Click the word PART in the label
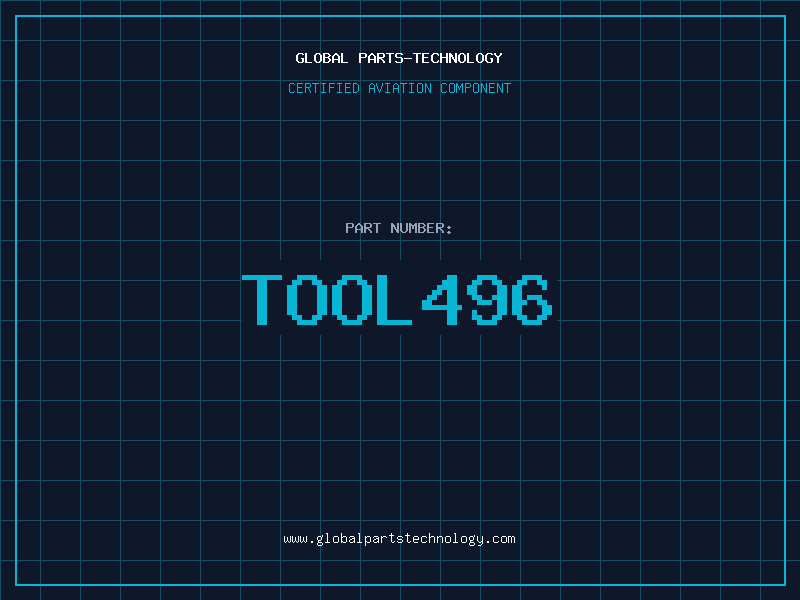The width and height of the screenshot is (800, 600). coord(364,228)
